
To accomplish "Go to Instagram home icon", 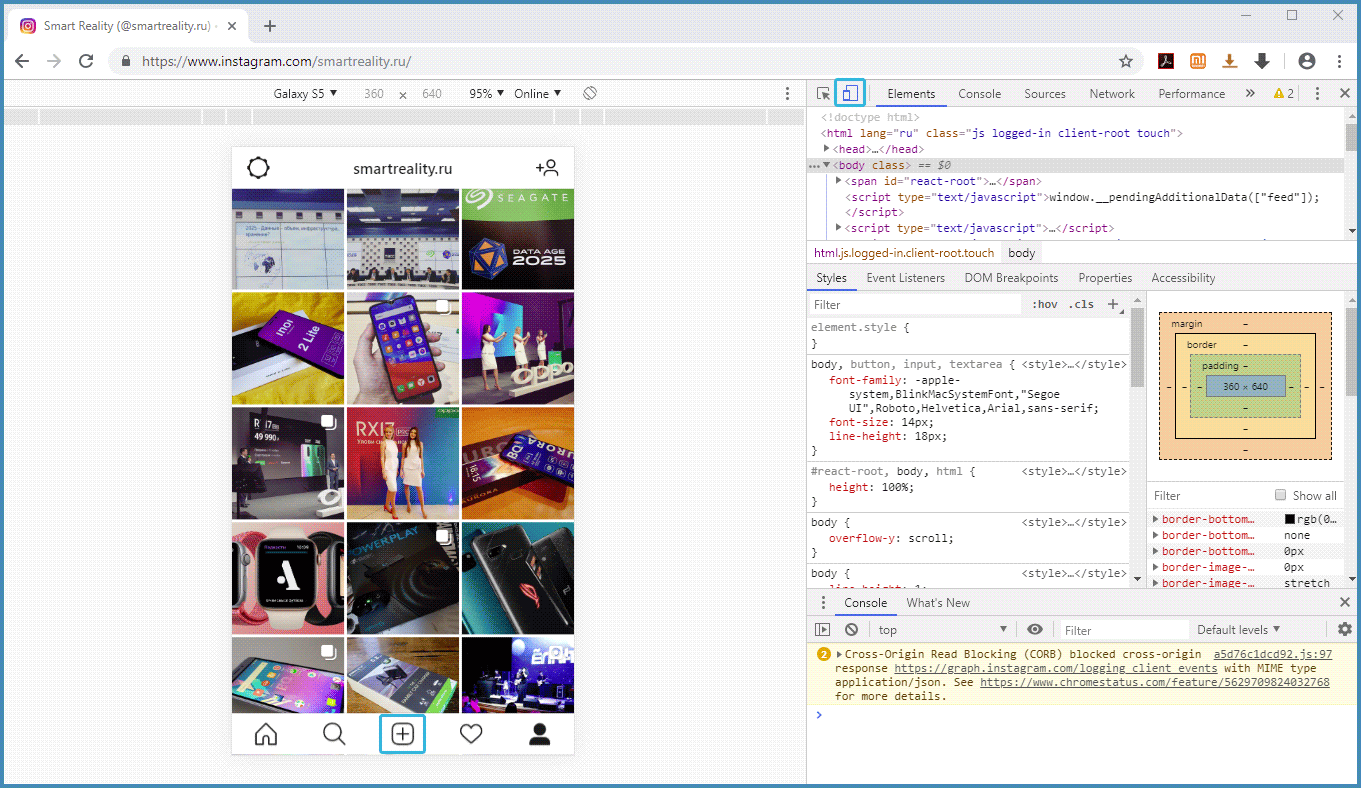I will pos(265,734).
